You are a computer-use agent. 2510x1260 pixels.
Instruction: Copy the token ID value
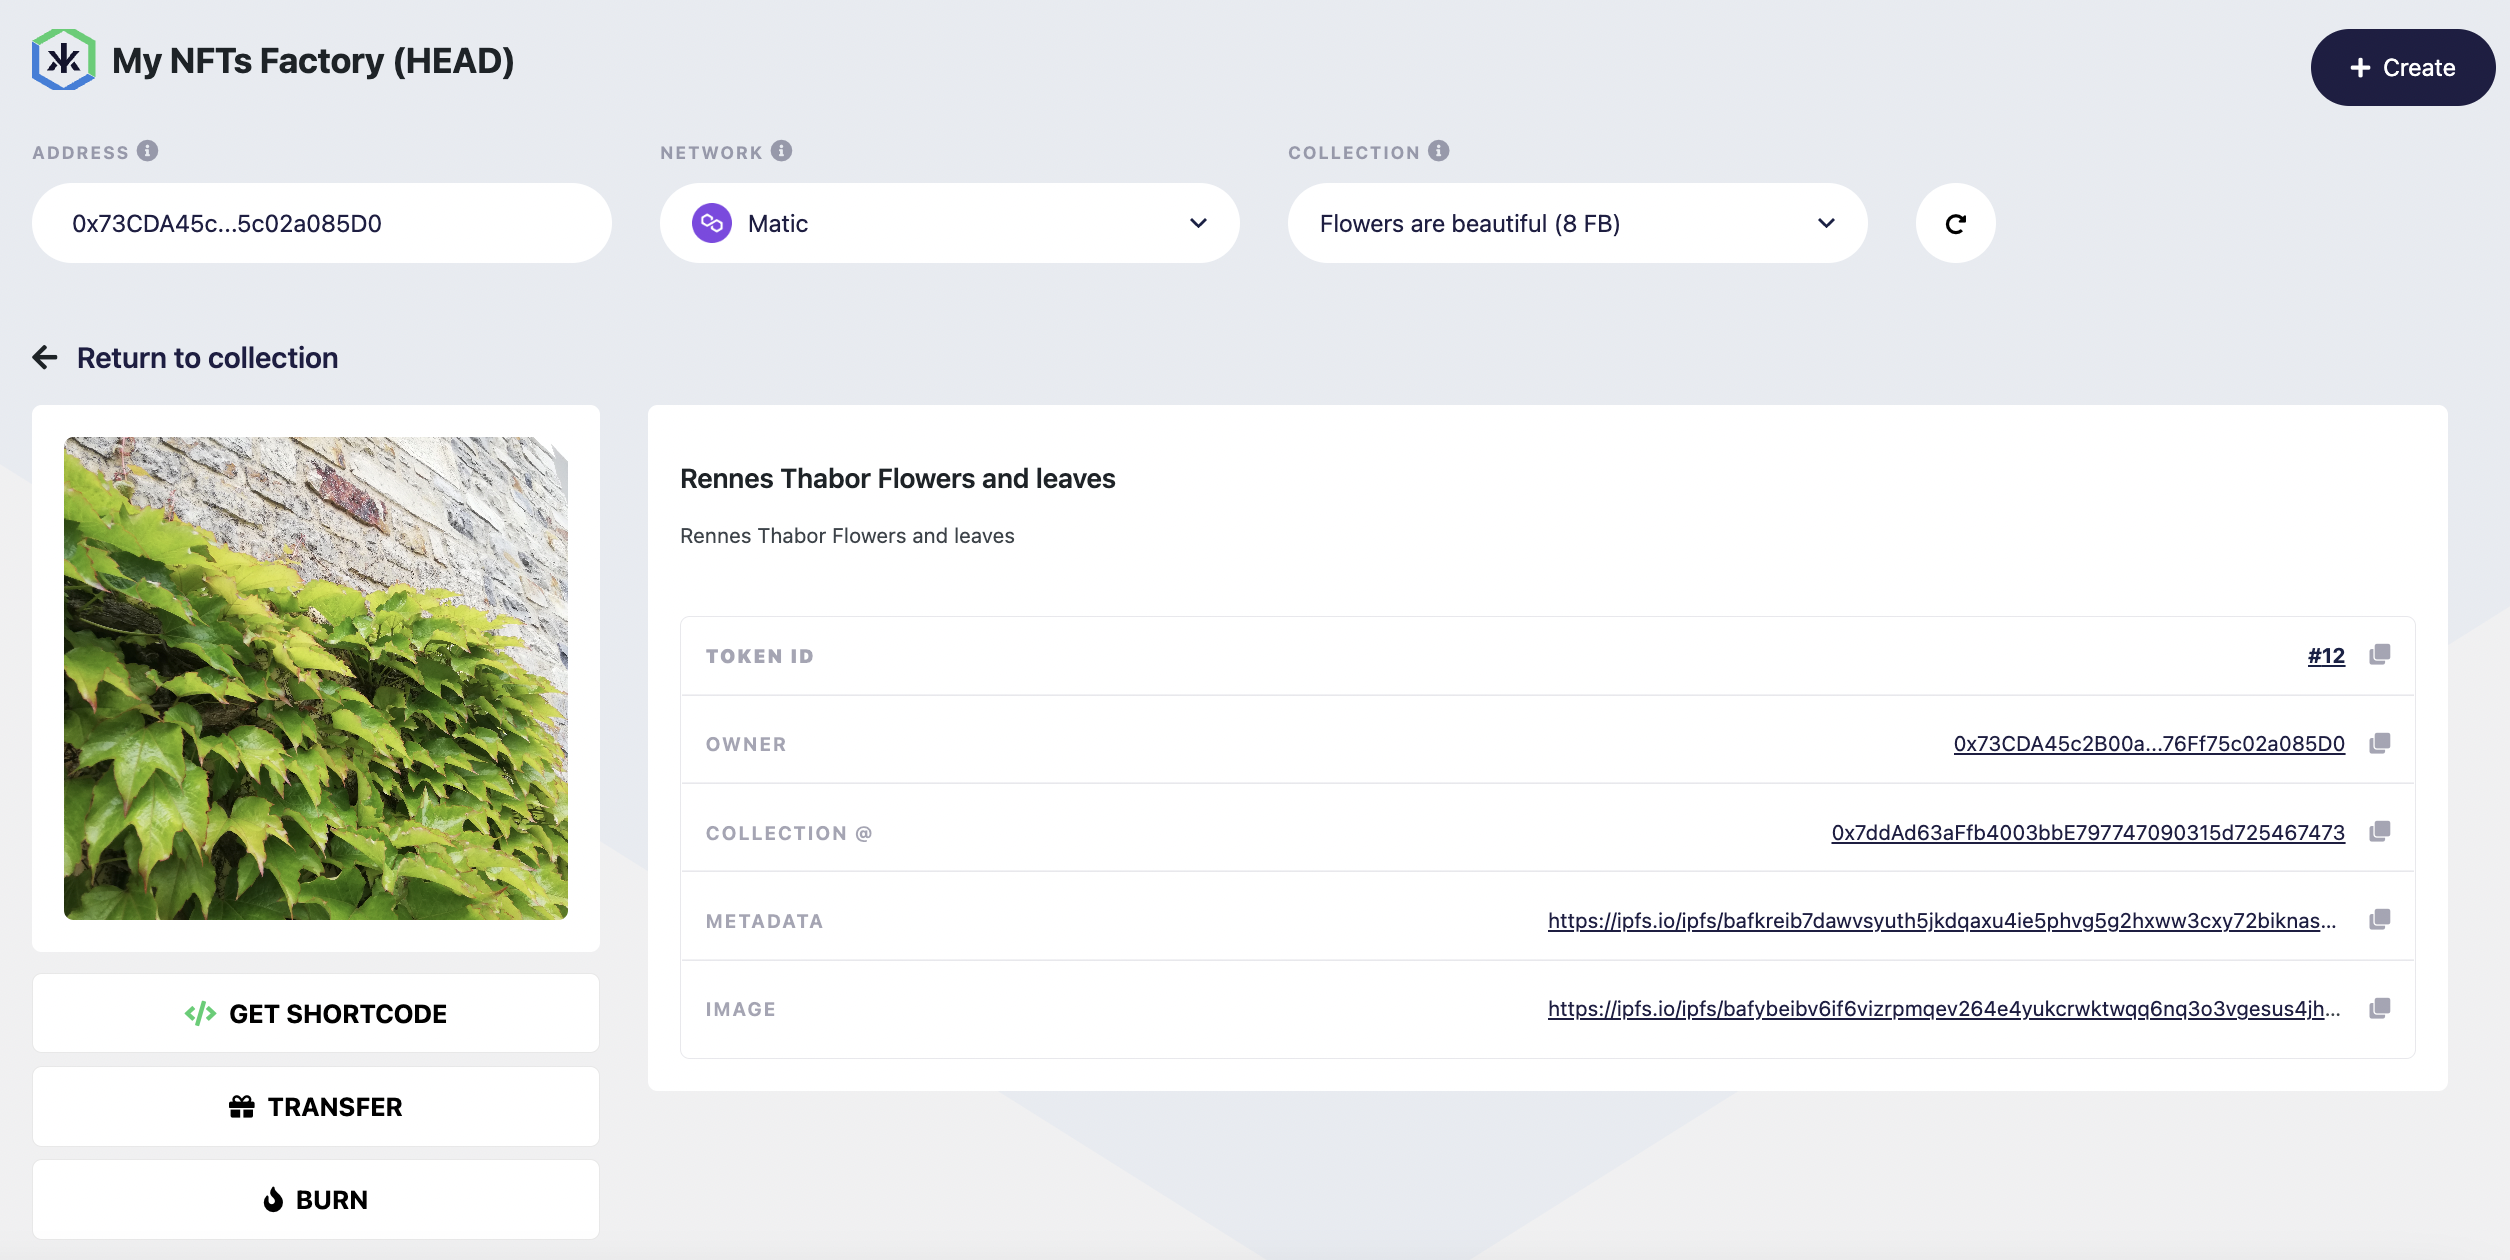click(2379, 655)
